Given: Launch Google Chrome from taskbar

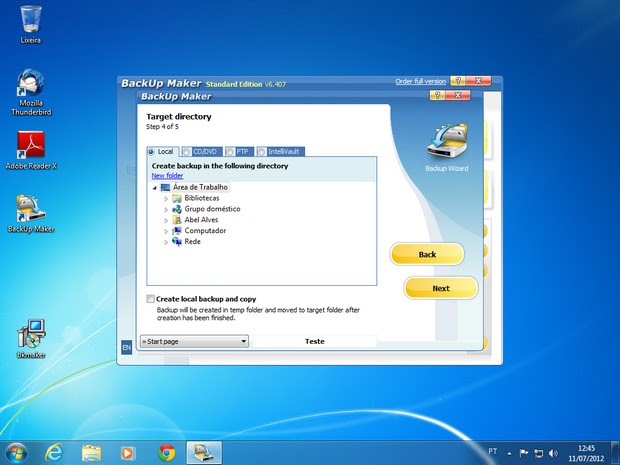Looking at the screenshot, I should [x=166, y=453].
